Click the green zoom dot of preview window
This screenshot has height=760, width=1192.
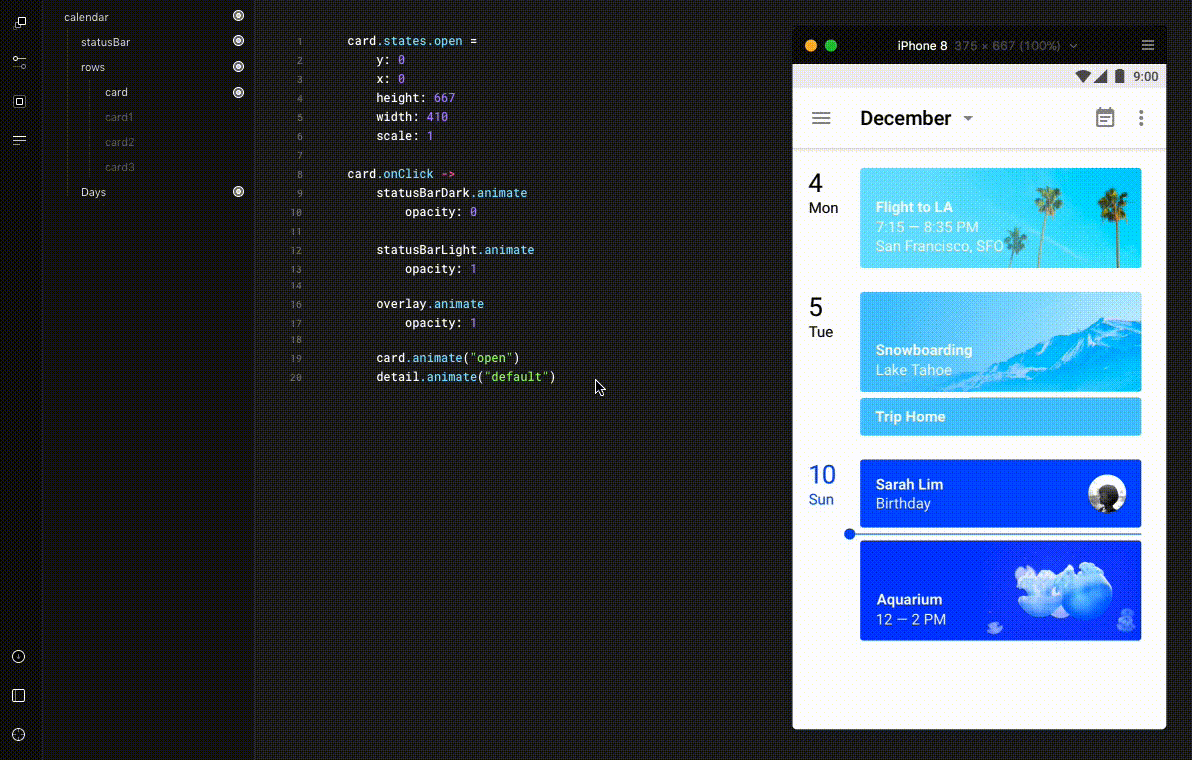tap(831, 46)
